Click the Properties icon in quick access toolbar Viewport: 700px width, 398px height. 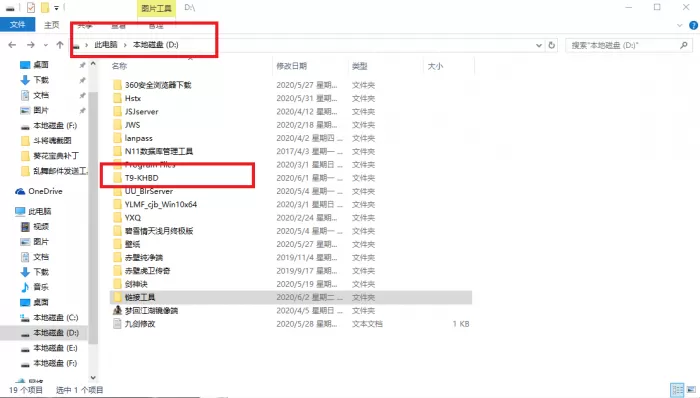click(31, 8)
